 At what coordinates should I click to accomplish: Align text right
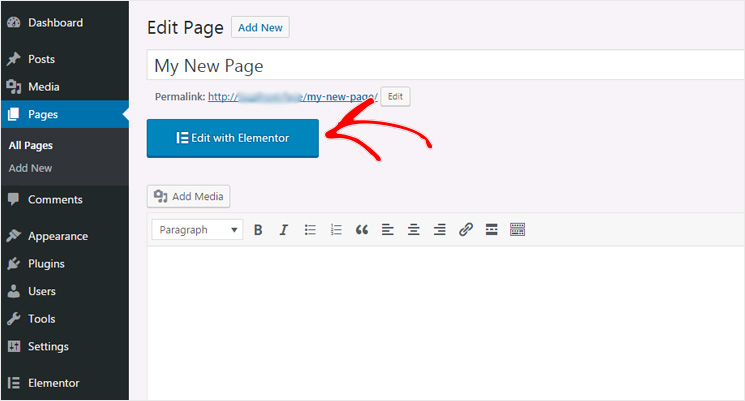(x=439, y=230)
